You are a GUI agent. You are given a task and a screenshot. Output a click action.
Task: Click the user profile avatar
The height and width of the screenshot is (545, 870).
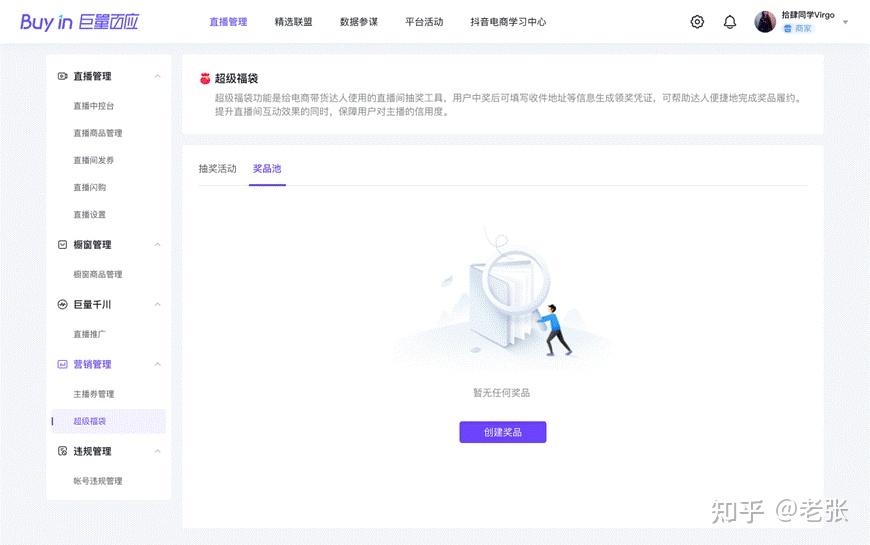click(765, 22)
